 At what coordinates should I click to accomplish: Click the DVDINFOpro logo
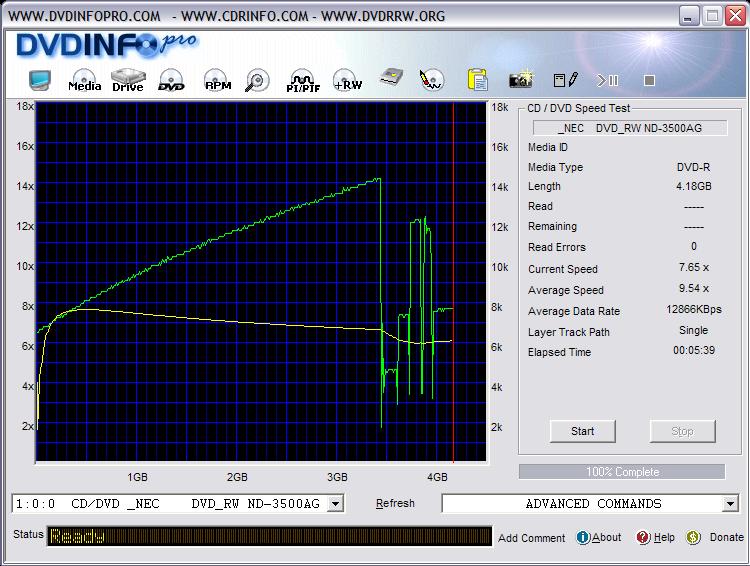[x=106, y=45]
